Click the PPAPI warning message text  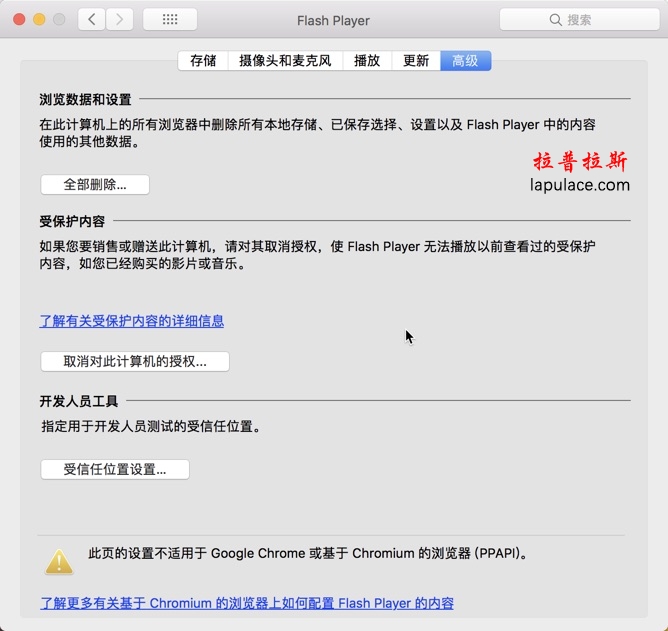point(308,553)
